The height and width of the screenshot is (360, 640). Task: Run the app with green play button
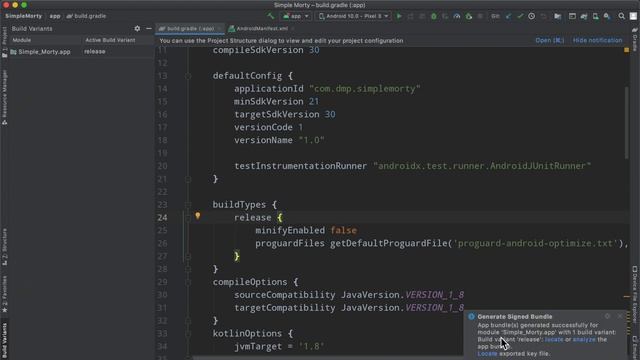click(x=399, y=16)
